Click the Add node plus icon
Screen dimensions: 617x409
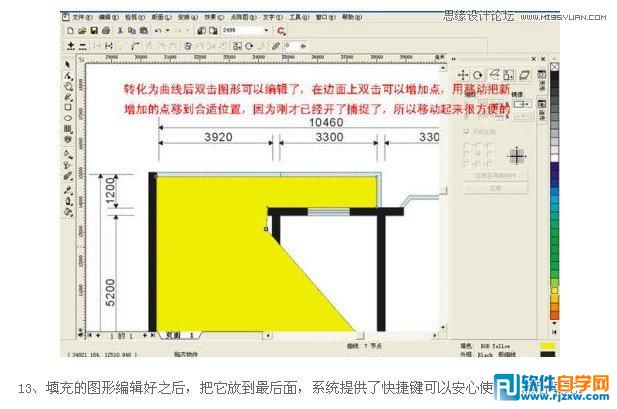[x=71, y=46]
